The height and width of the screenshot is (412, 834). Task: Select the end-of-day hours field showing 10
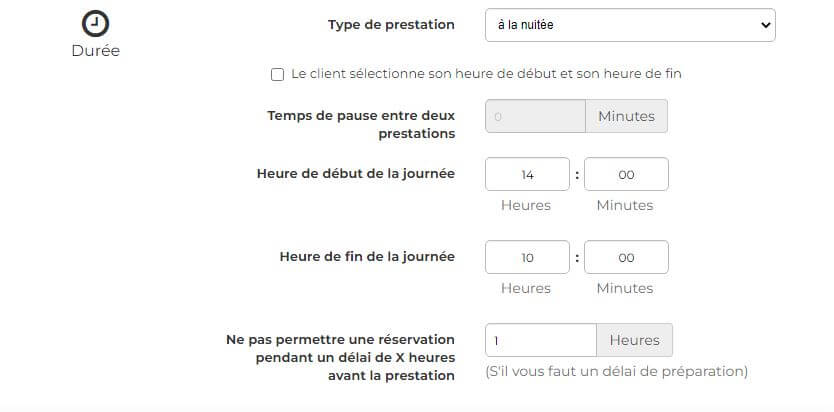(527, 257)
